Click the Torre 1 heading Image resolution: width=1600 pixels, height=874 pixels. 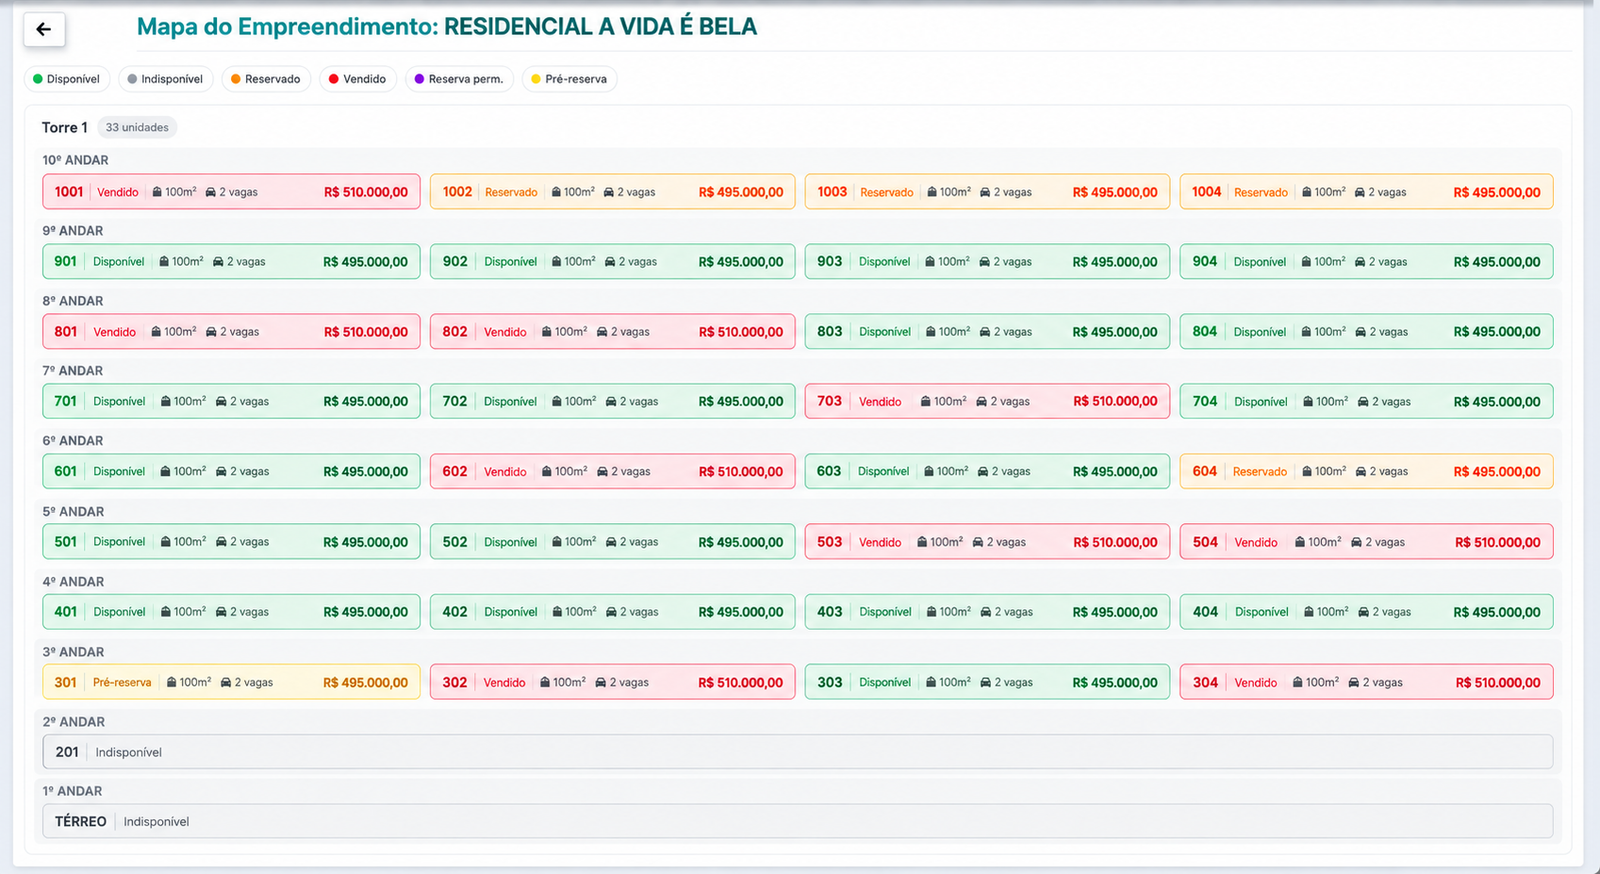click(65, 128)
